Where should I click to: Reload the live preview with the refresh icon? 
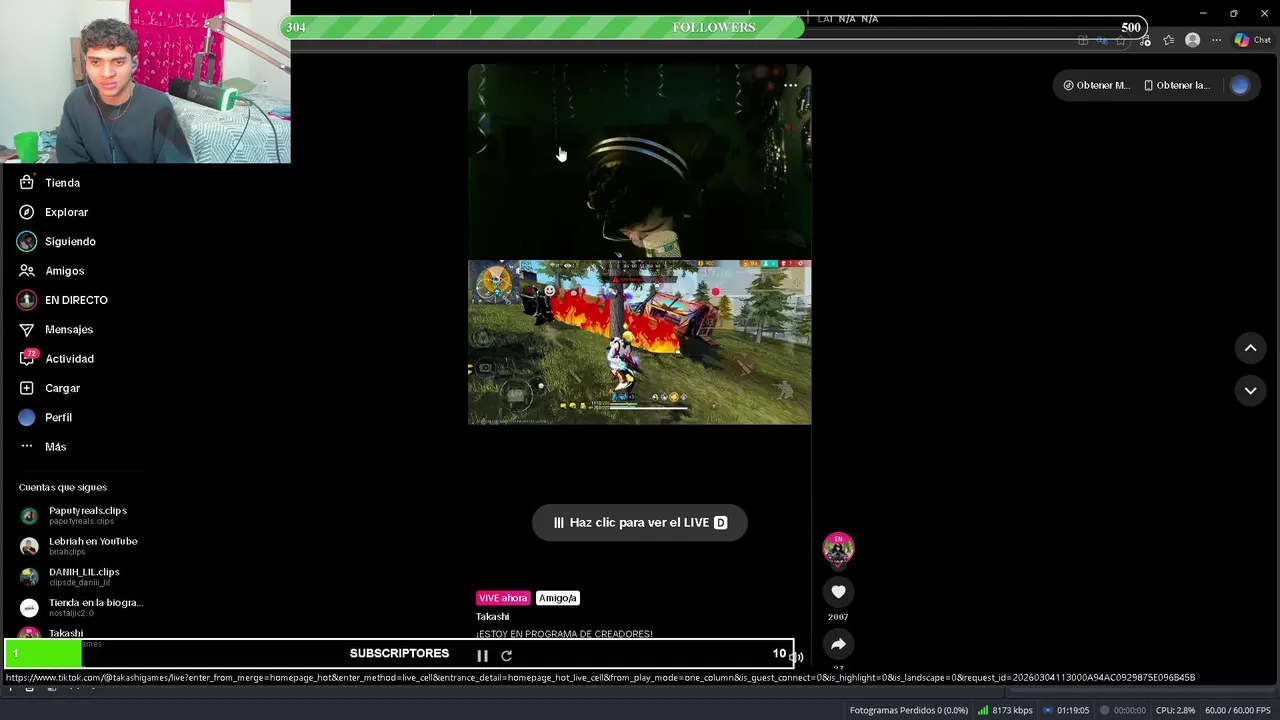(x=506, y=656)
